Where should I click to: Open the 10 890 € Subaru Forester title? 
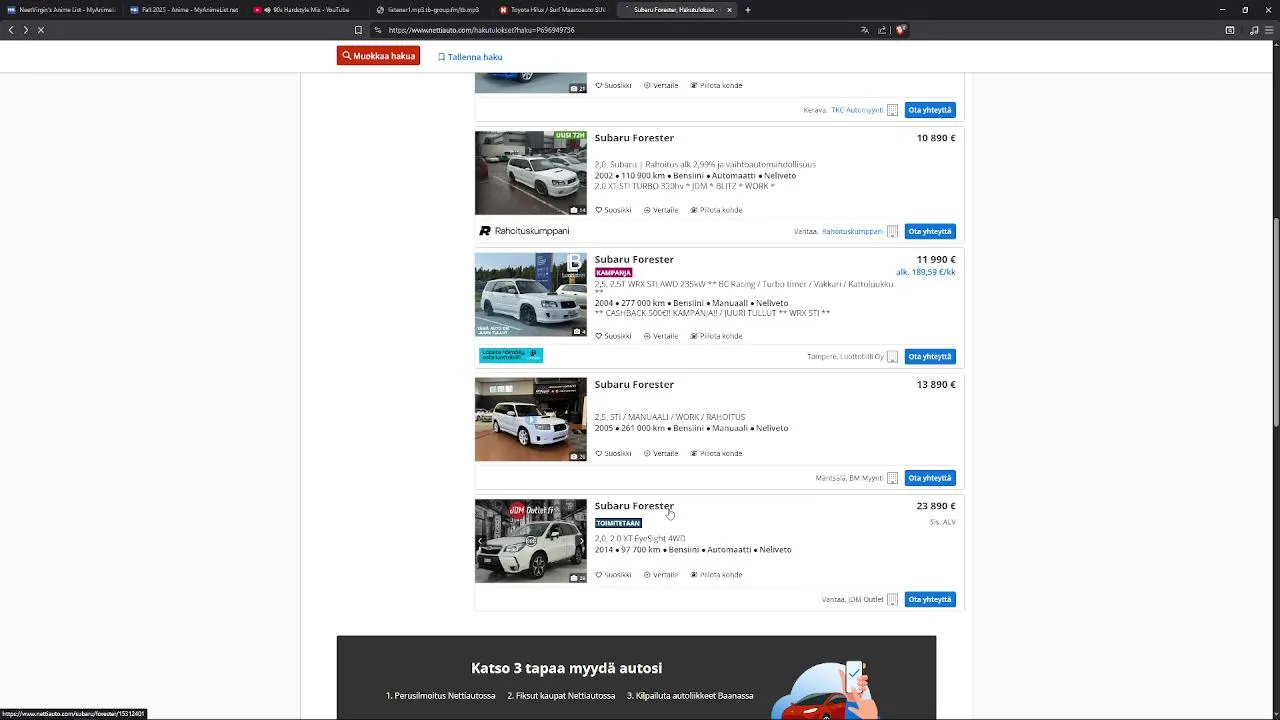(x=634, y=138)
